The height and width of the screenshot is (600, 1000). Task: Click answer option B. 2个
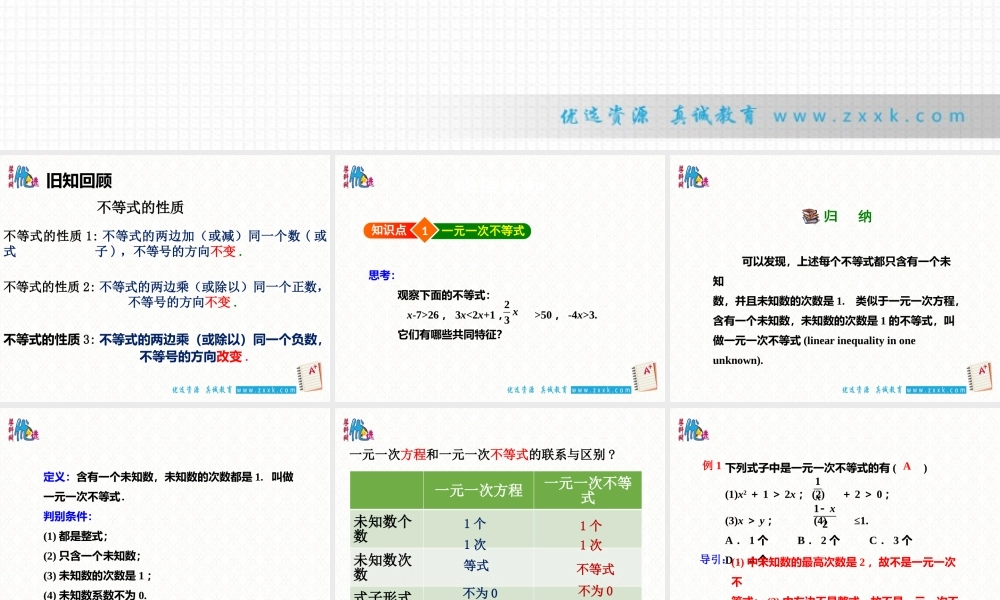pyautogui.click(x=818, y=541)
